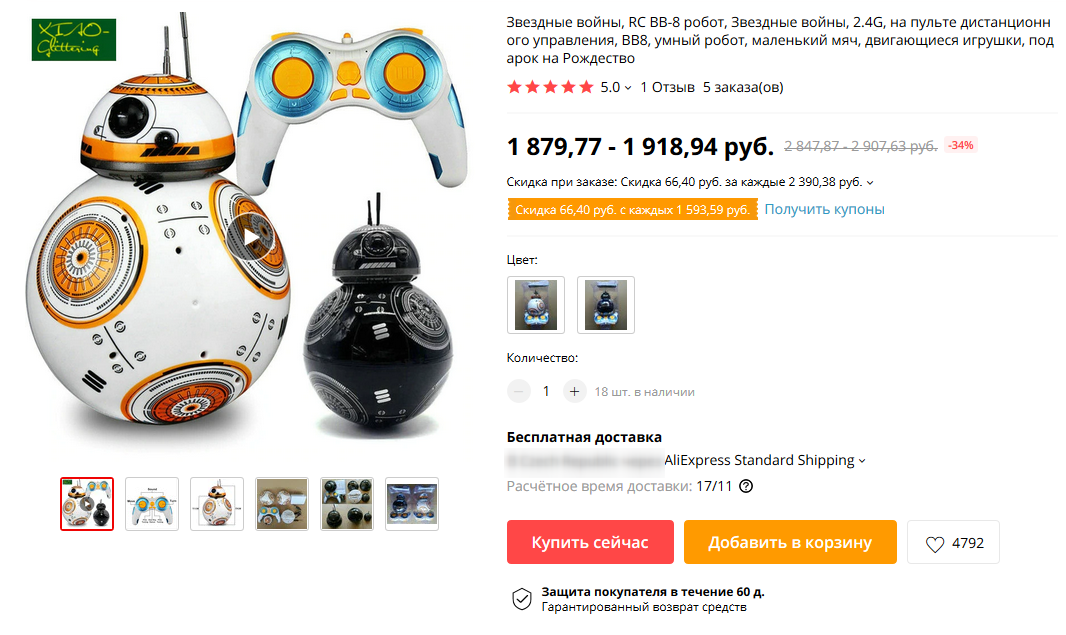The height and width of the screenshot is (635, 1066).
Task: Click the buyer protection shield icon
Action: click(x=521, y=599)
